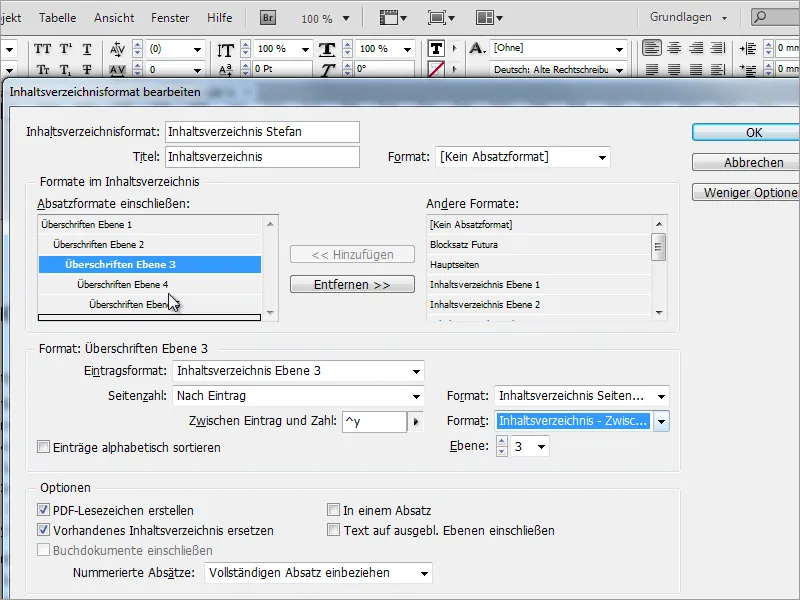Open the Ebene level dropdown
The image size is (800, 600).
click(x=529, y=446)
